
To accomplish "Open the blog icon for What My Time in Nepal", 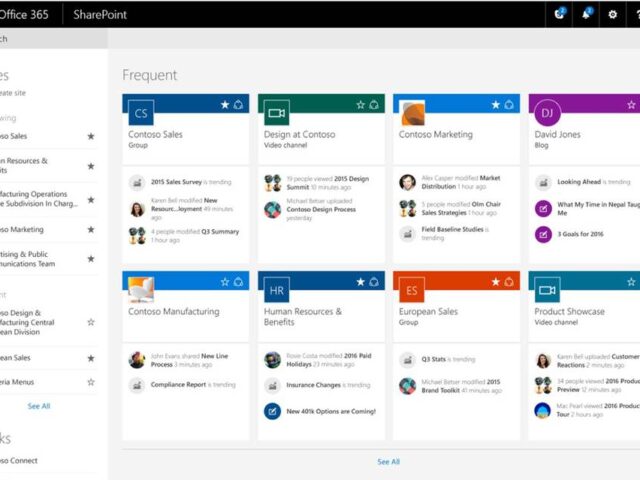I will coord(543,209).
